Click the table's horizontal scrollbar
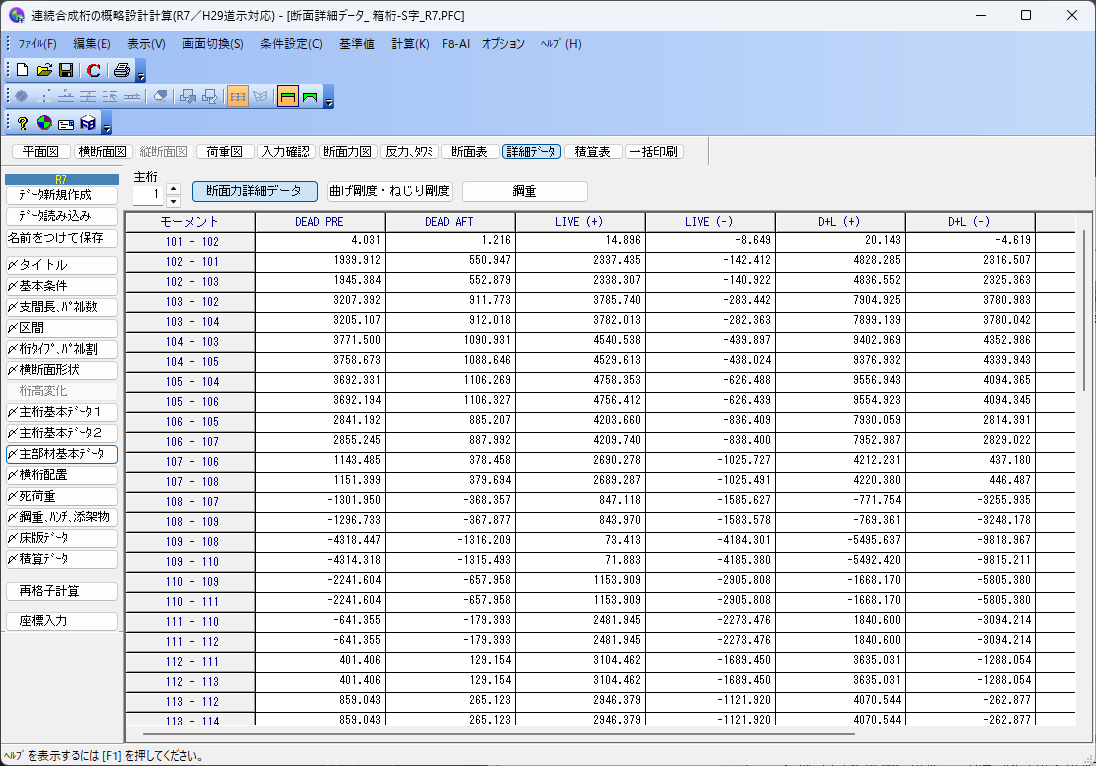This screenshot has width=1096, height=766. 499,734
